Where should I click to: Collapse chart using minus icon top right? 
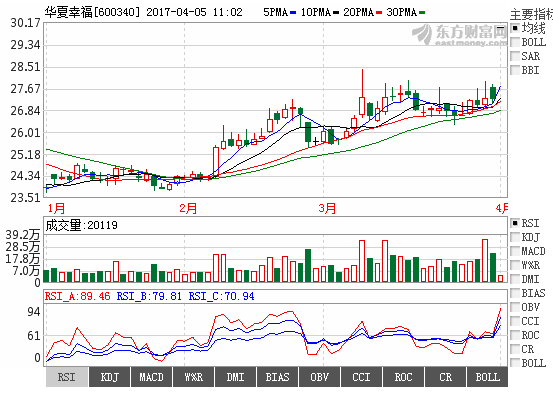501,28
